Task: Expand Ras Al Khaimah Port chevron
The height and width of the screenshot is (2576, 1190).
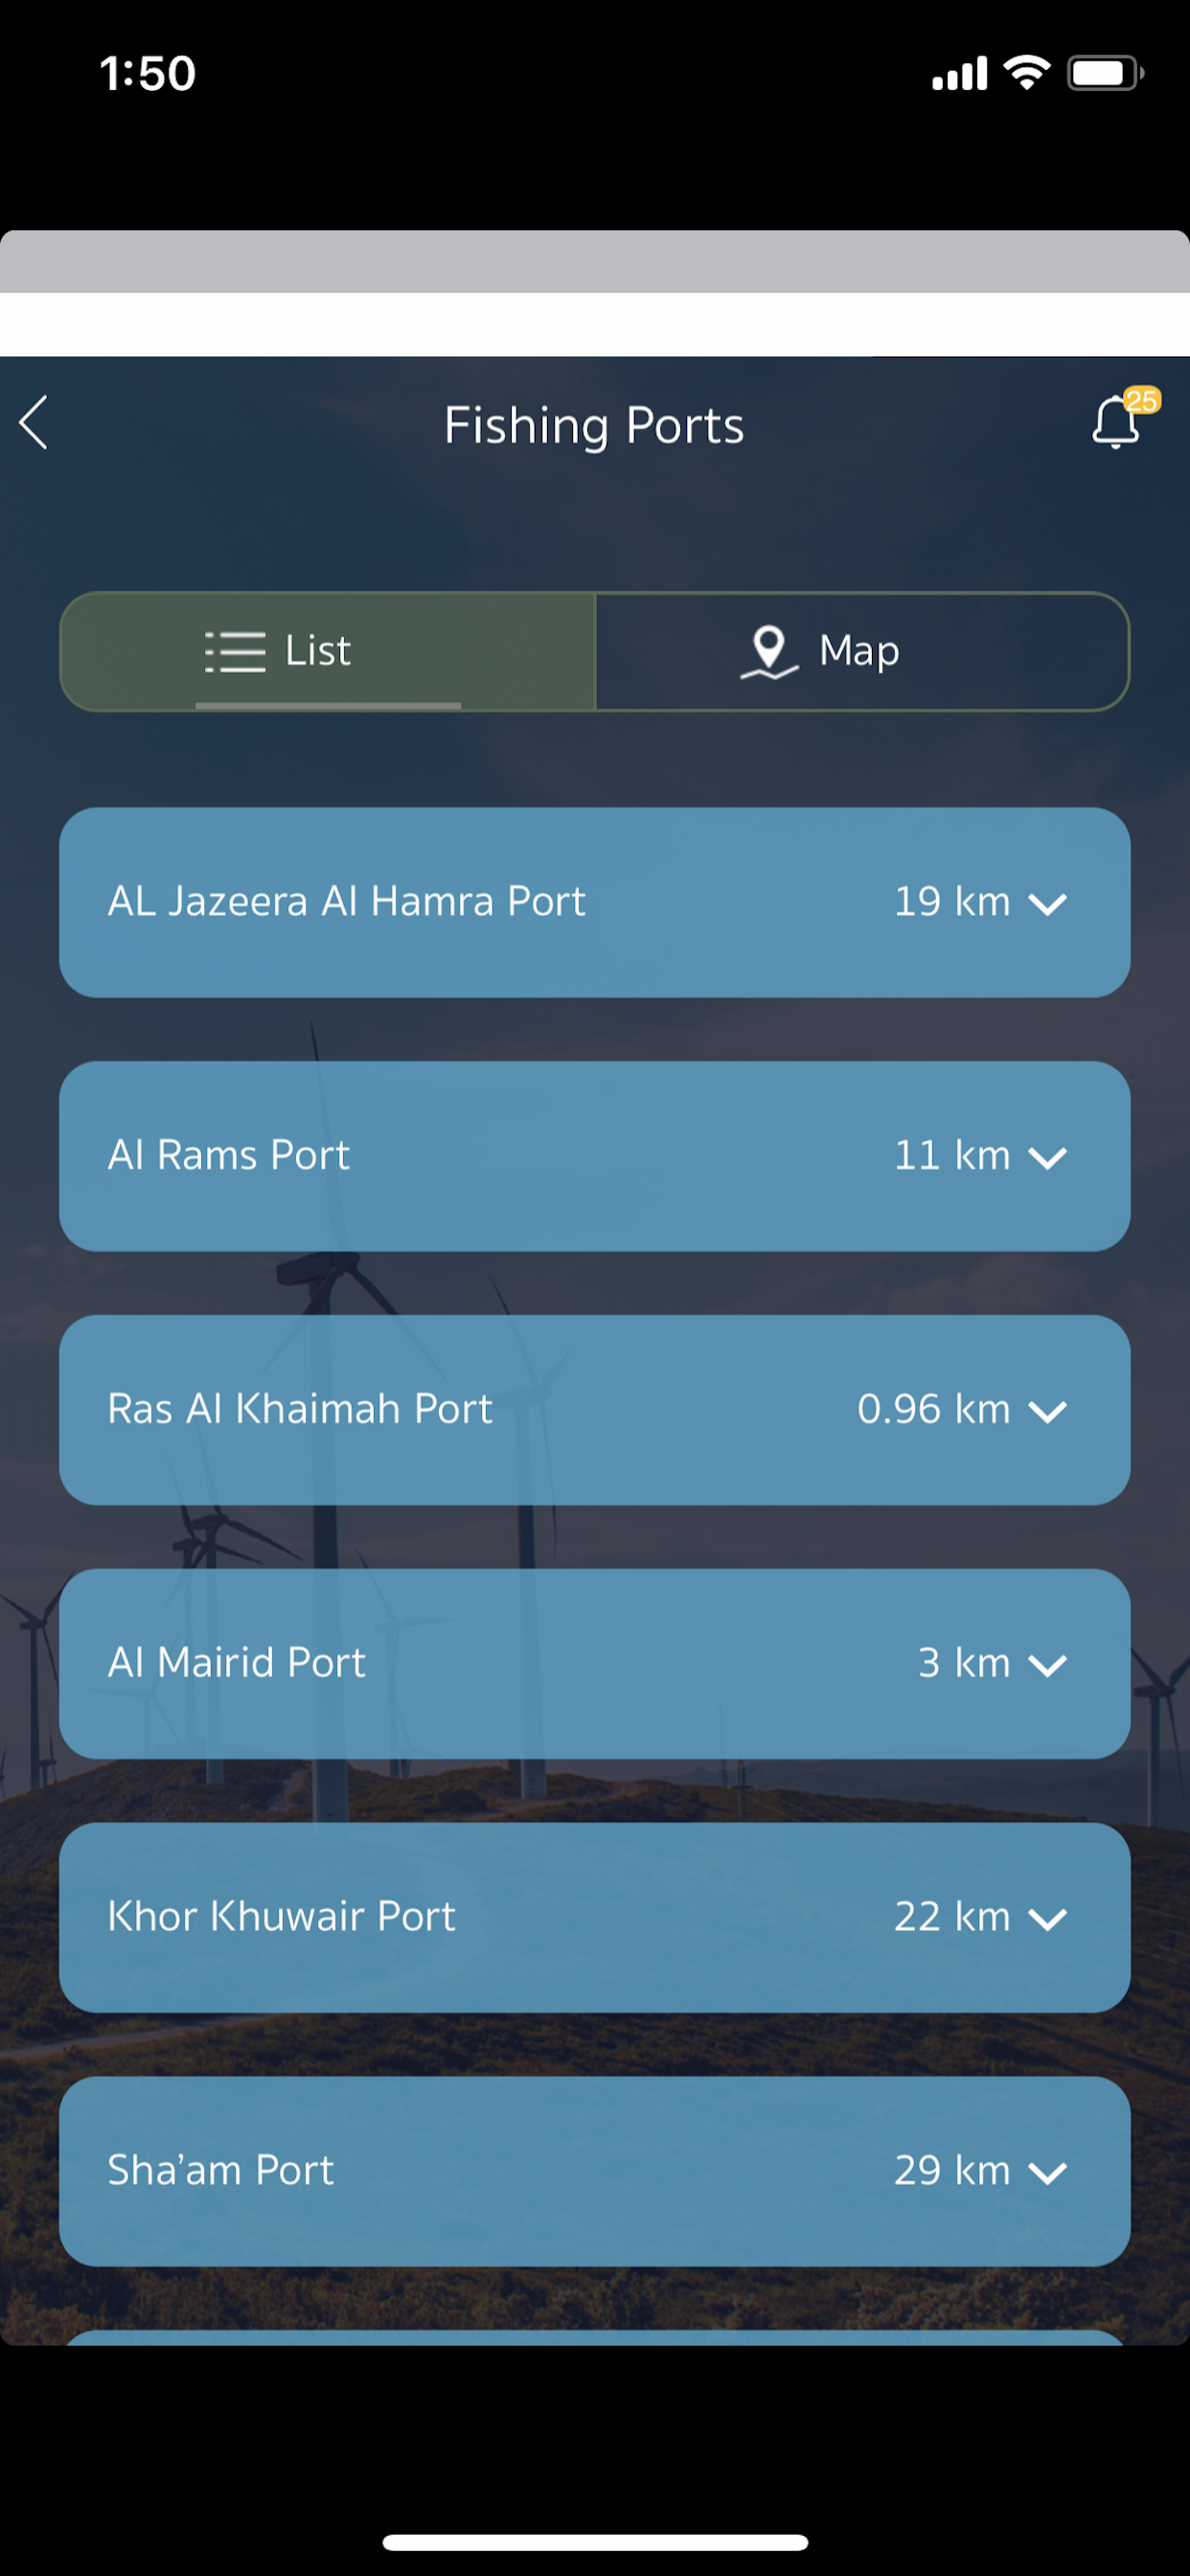Action: (1047, 1411)
